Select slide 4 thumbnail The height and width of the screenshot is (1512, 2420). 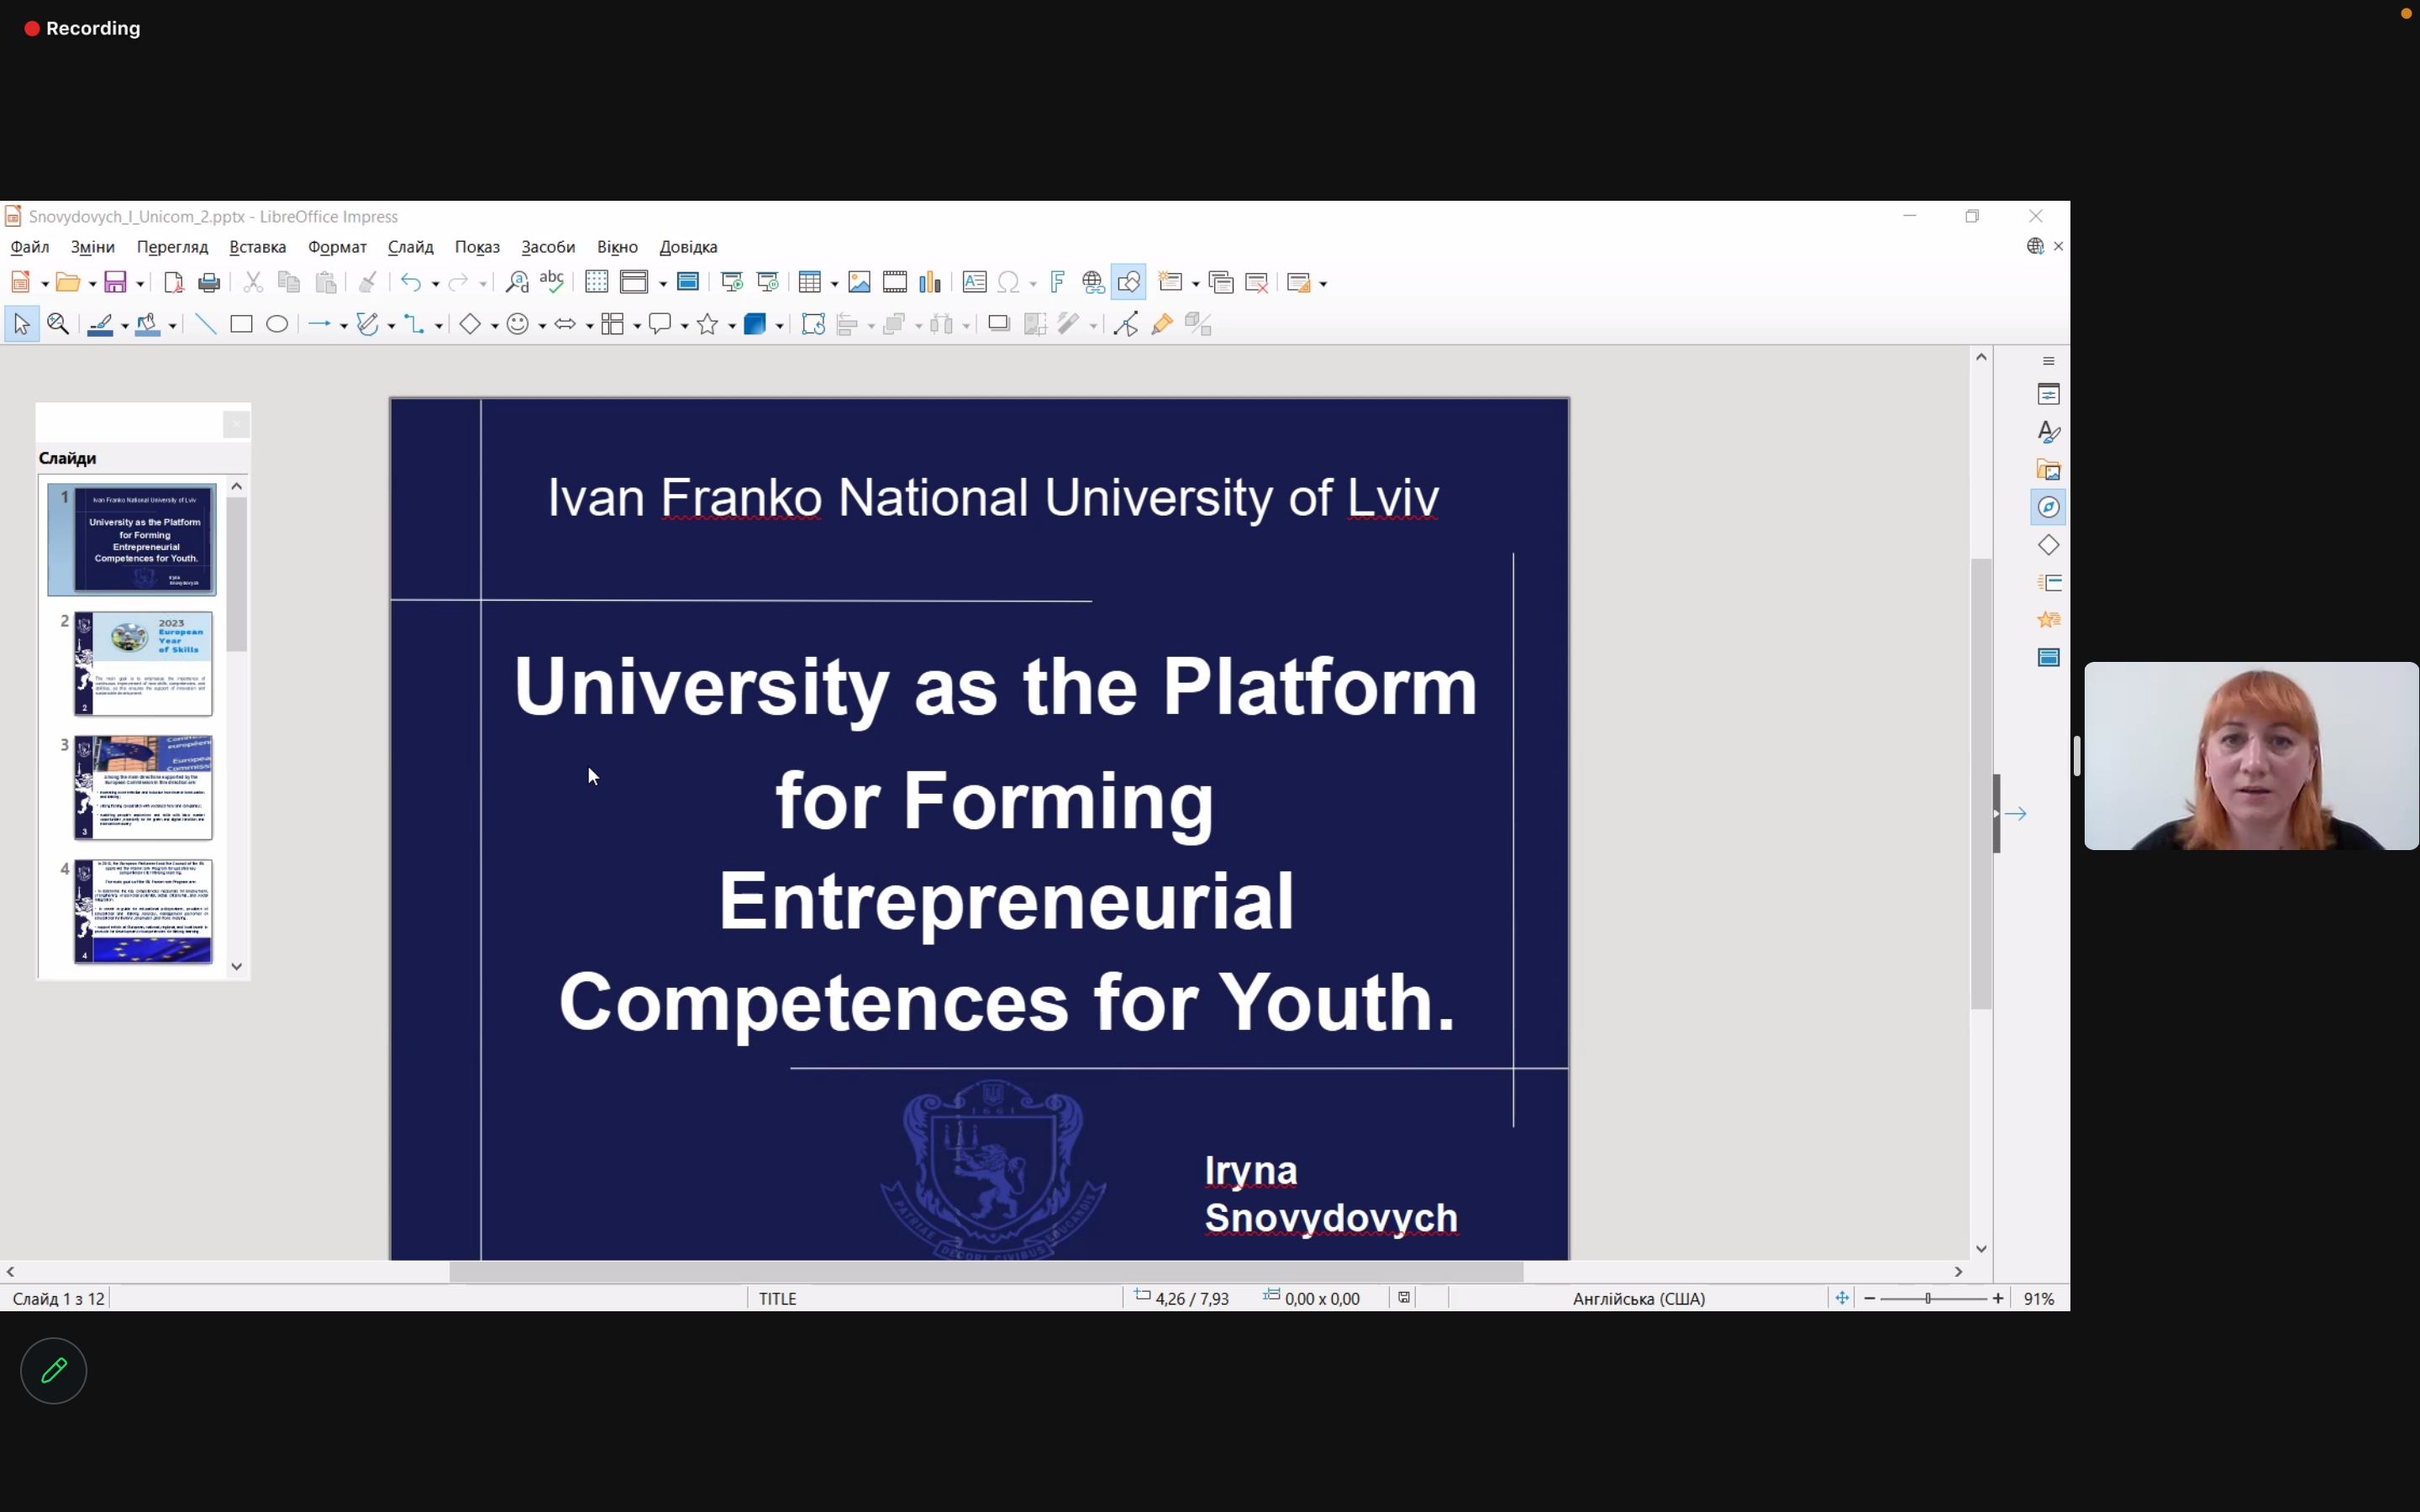coord(143,911)
